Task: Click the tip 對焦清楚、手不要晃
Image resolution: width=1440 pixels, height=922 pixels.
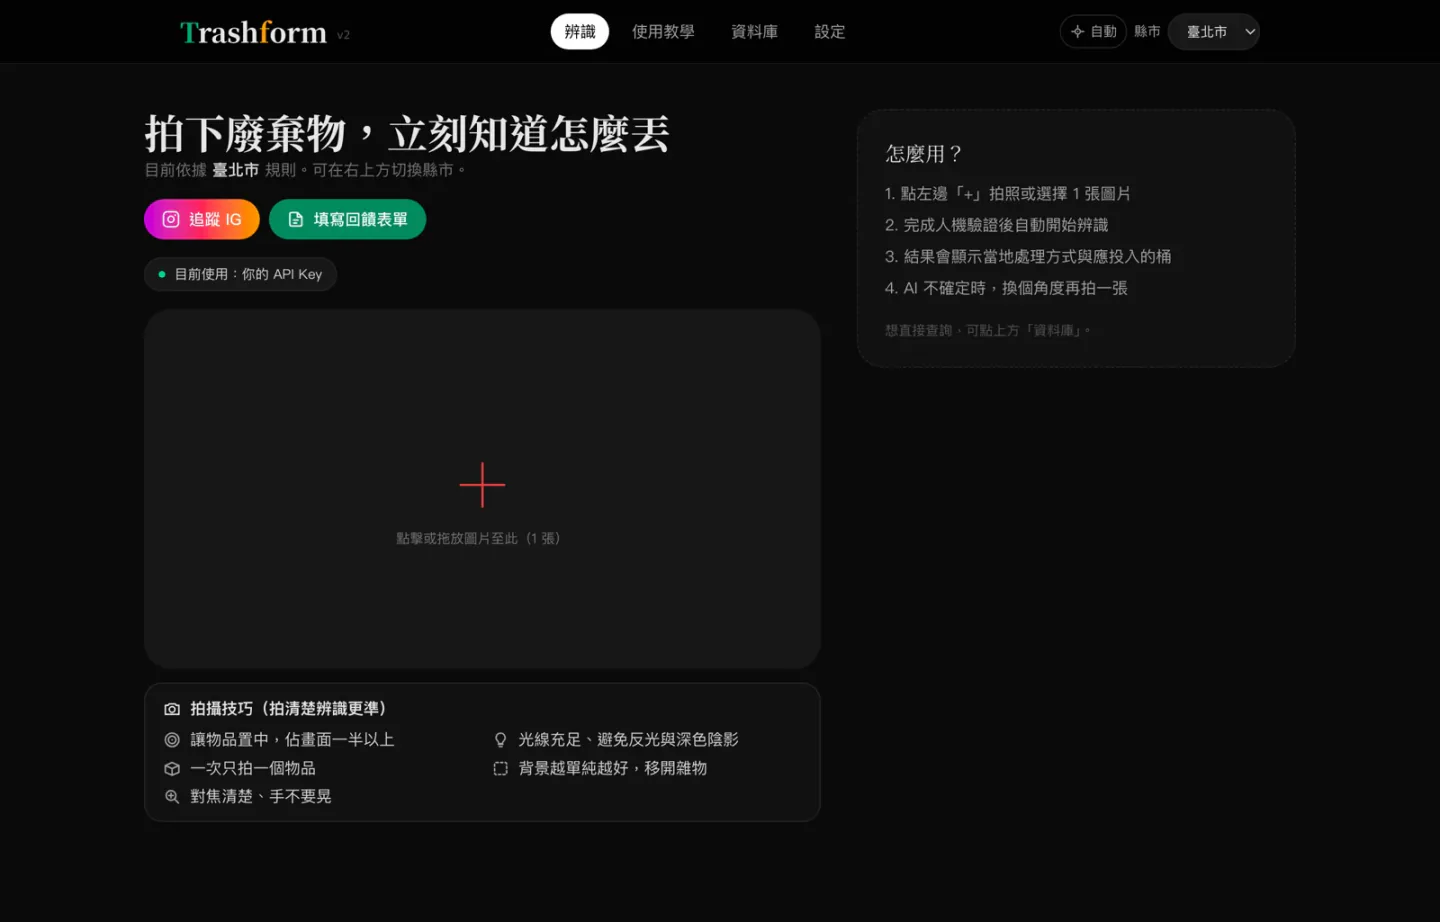Action: click(x=261, y=797)
